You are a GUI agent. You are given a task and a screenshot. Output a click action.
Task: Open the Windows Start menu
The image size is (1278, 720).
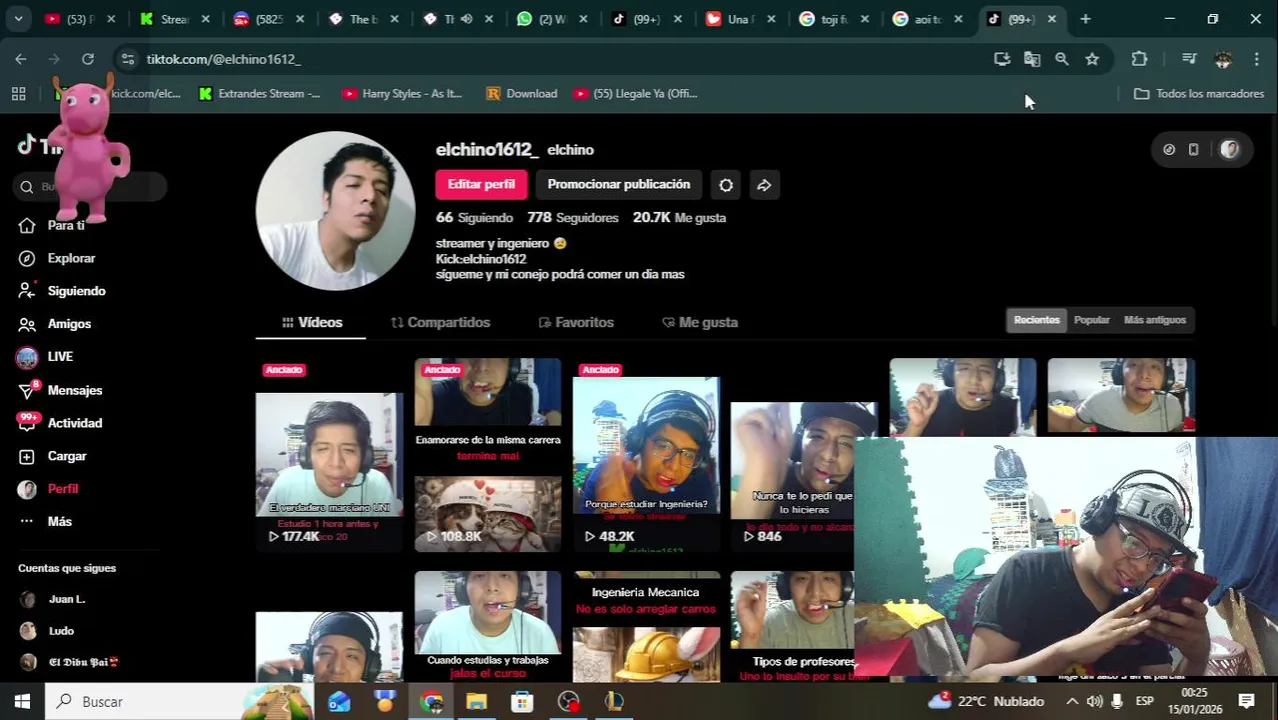(x=22, y=701)
